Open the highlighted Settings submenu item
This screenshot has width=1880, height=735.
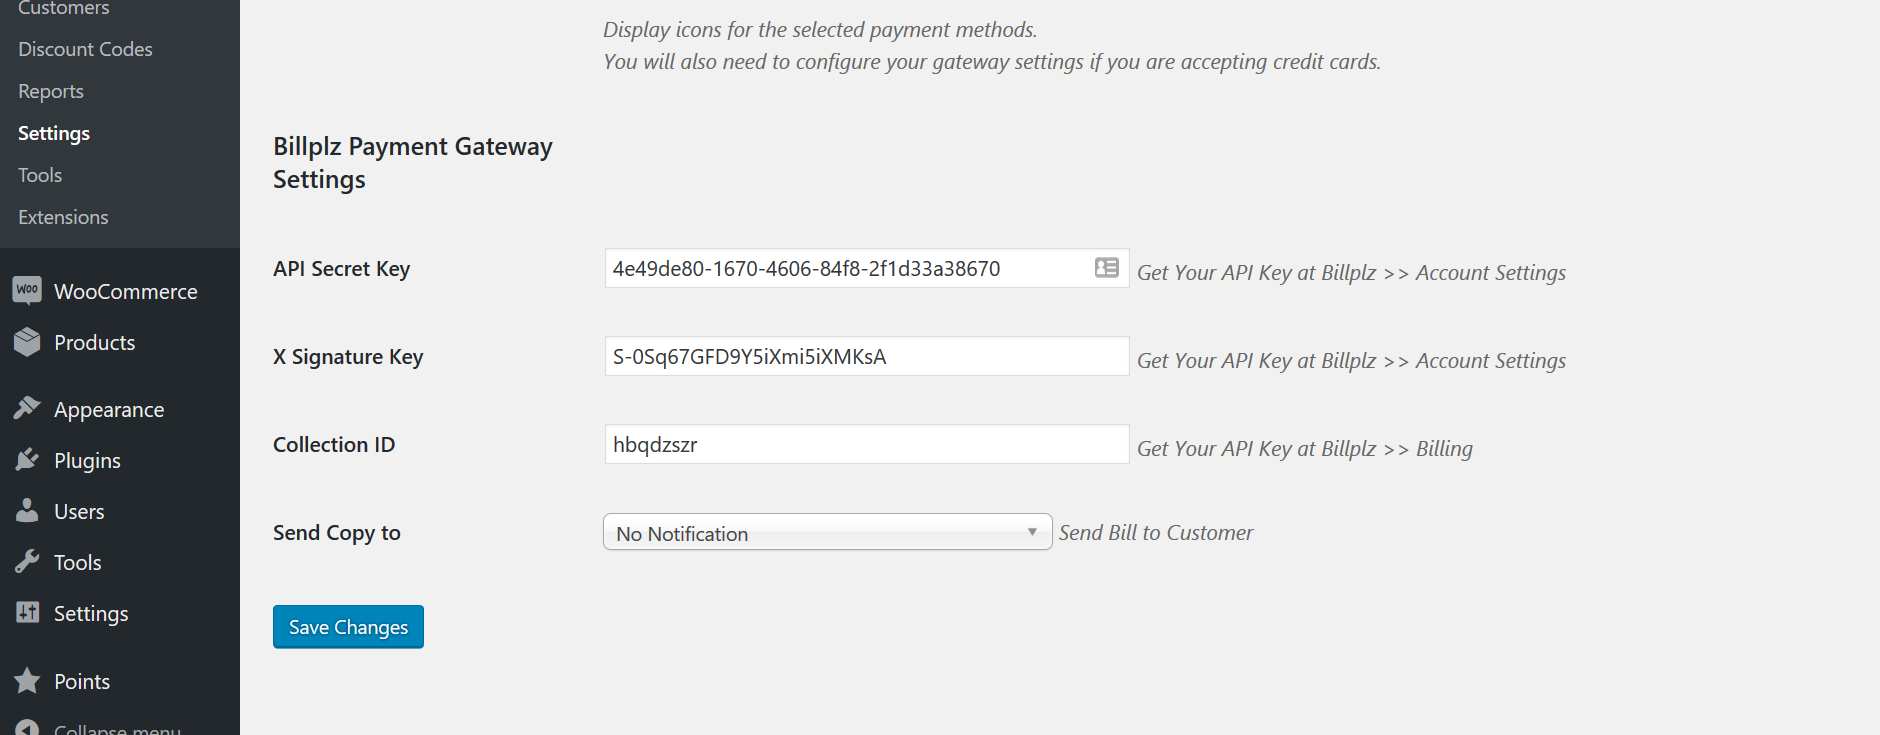(54, 133)
